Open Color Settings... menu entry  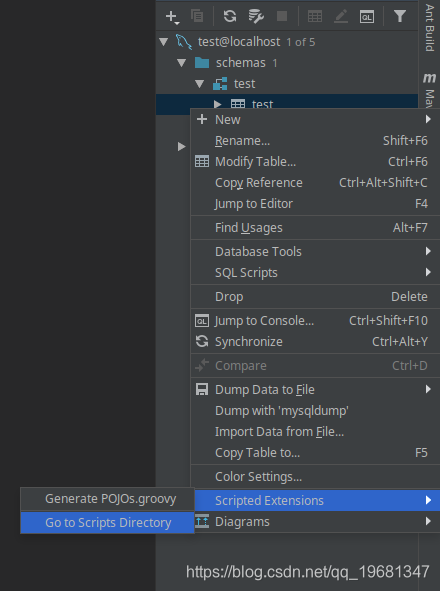[315, 477]
